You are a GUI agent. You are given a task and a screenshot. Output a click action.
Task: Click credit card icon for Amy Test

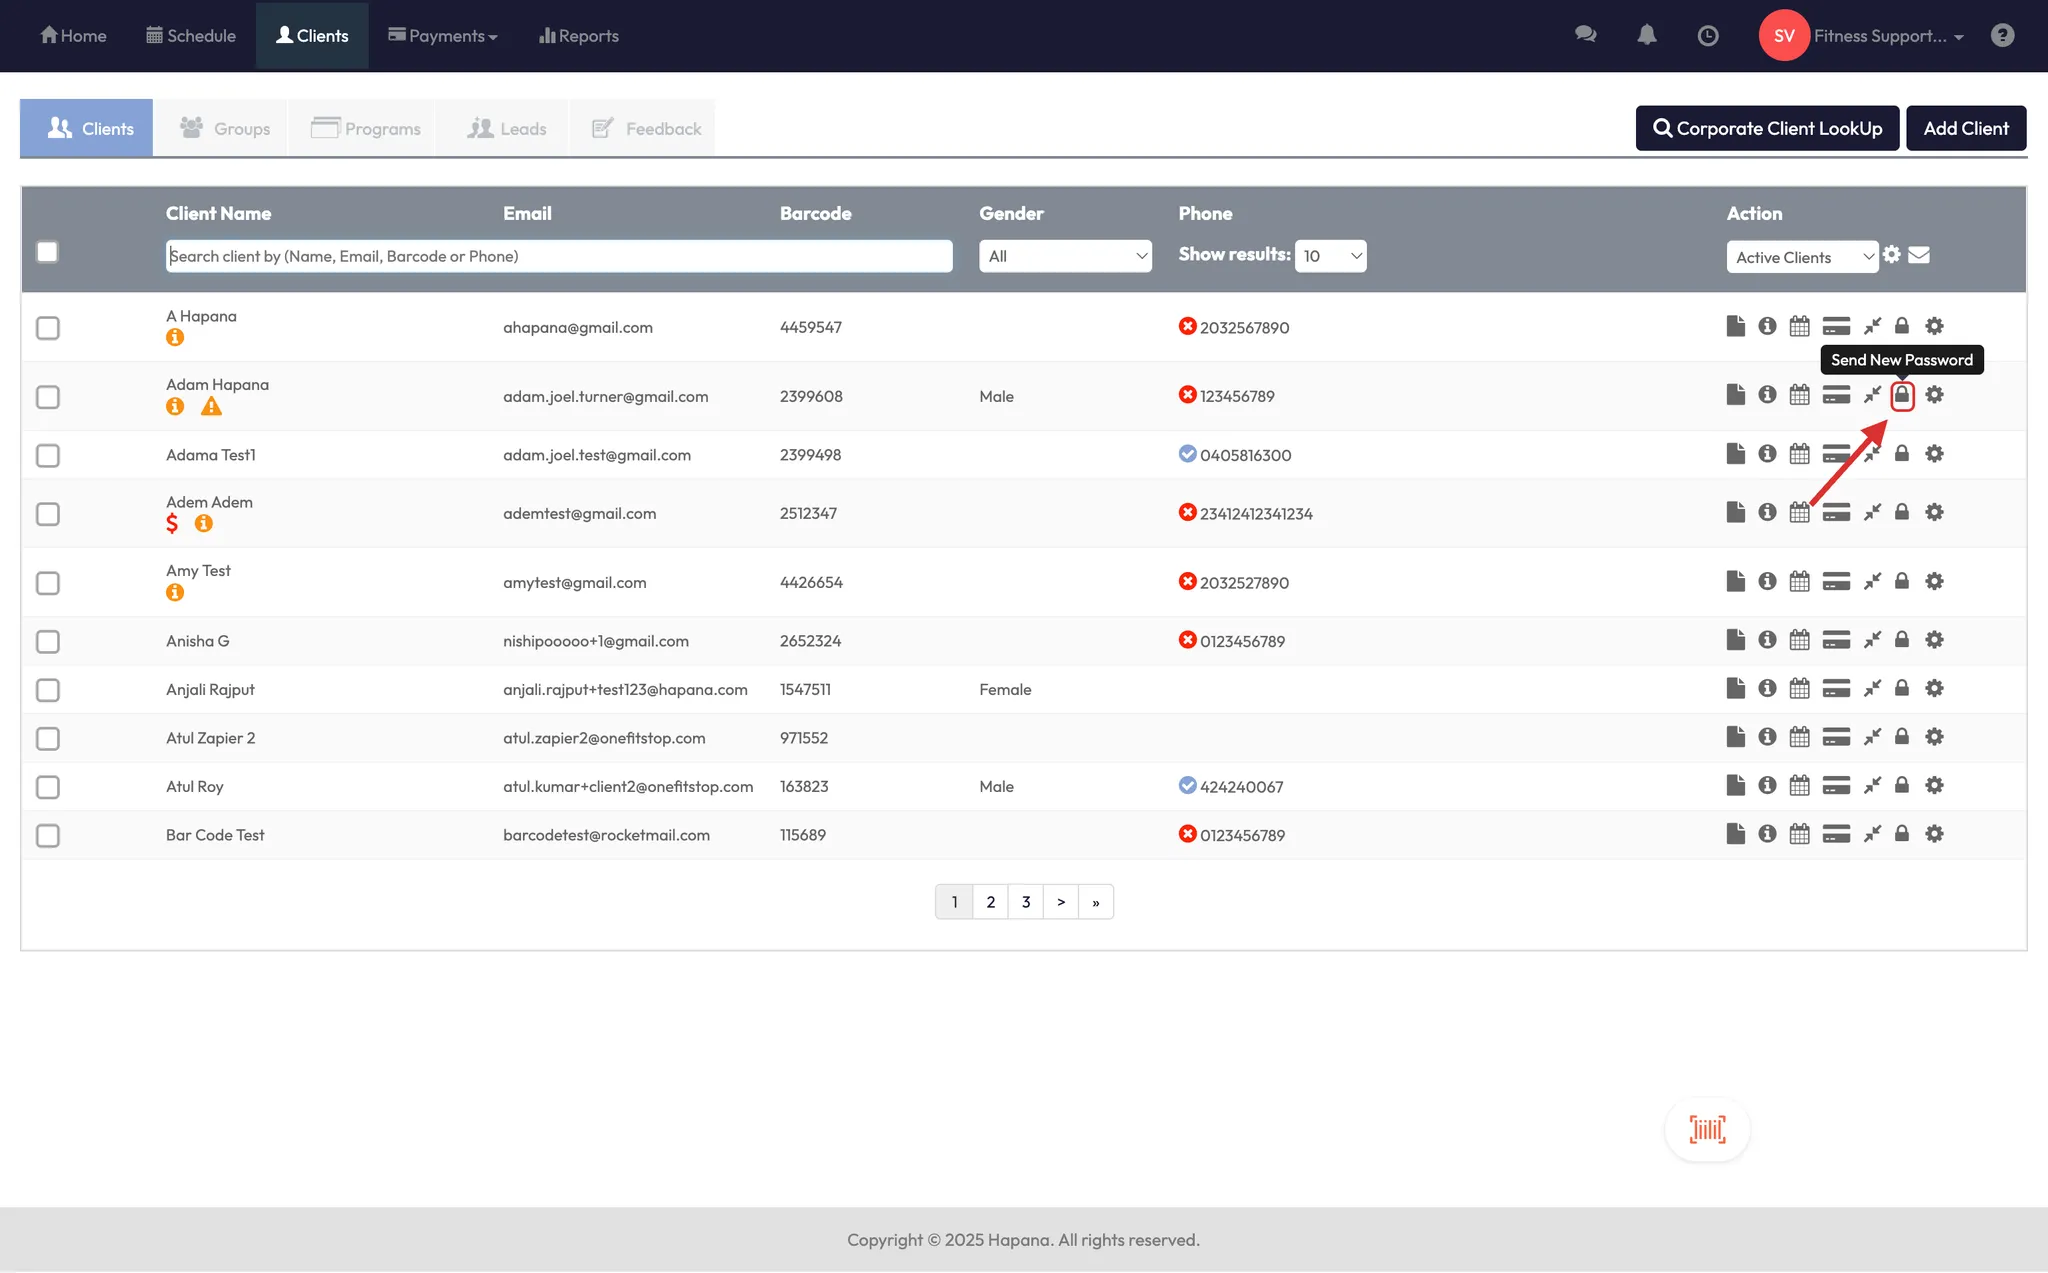(x=1836, y=582)
